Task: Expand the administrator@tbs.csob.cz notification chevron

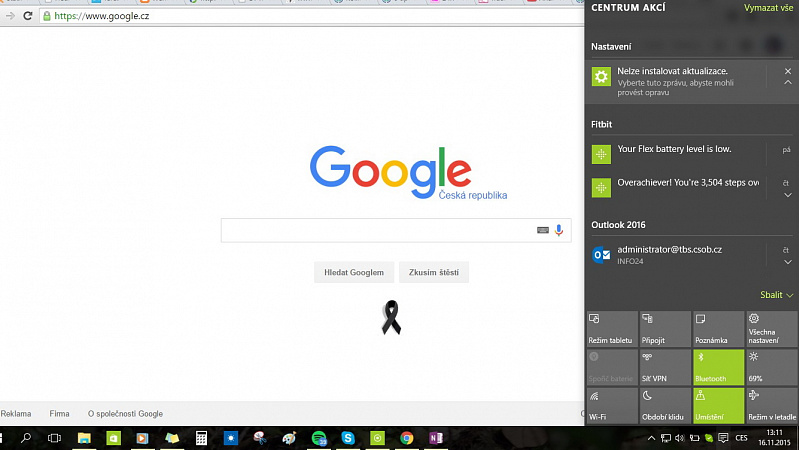Action: tap(788, 262)
